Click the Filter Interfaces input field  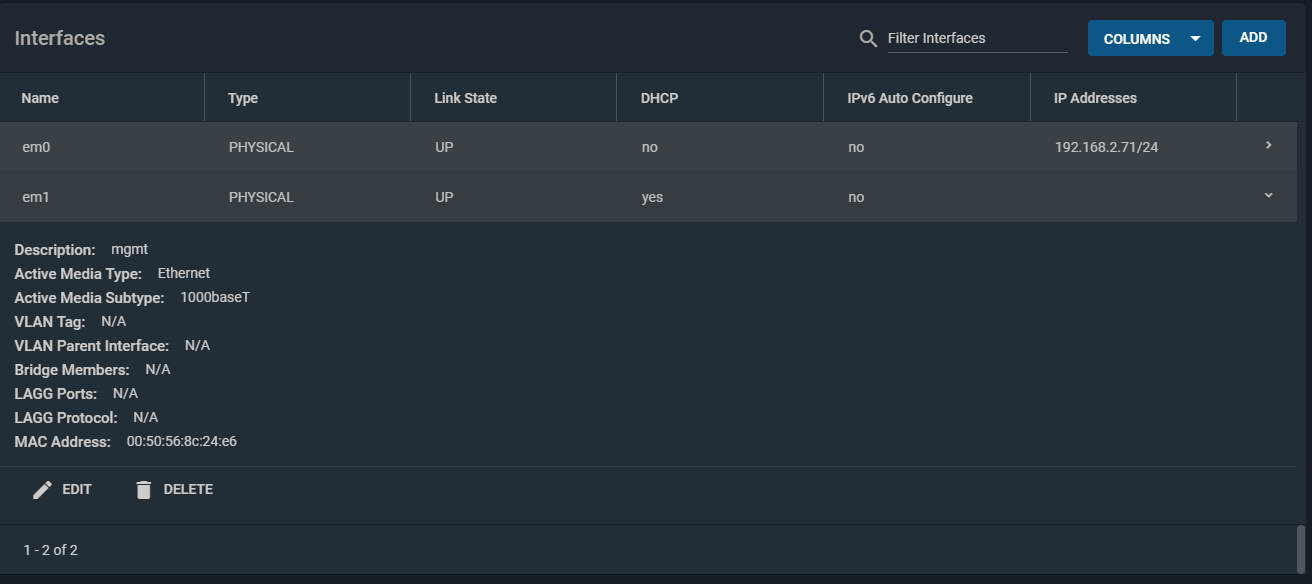click(977, 38)
